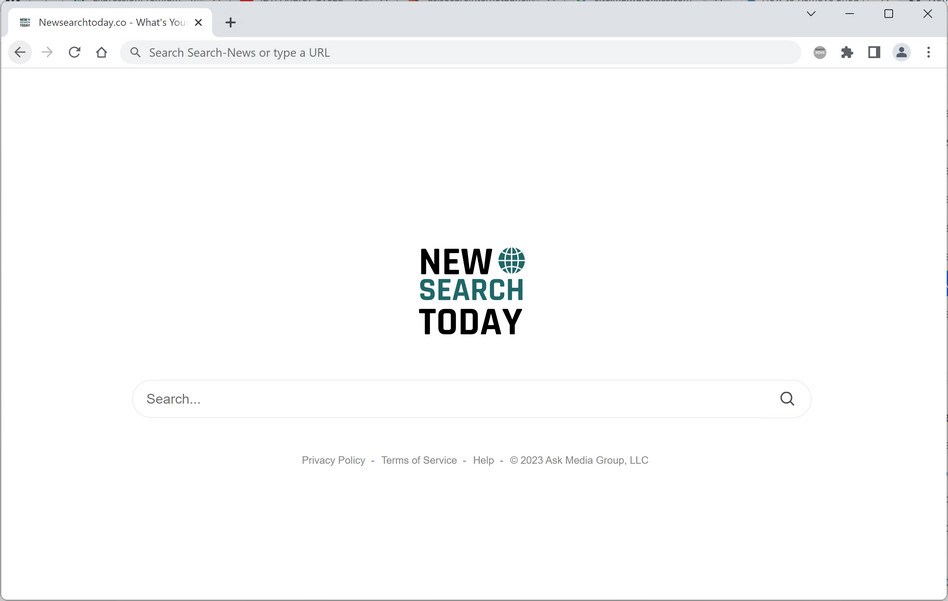Screen dimensions: 948x601
Task: Expand the tab search chevron
Action: (x=811, y=13)
